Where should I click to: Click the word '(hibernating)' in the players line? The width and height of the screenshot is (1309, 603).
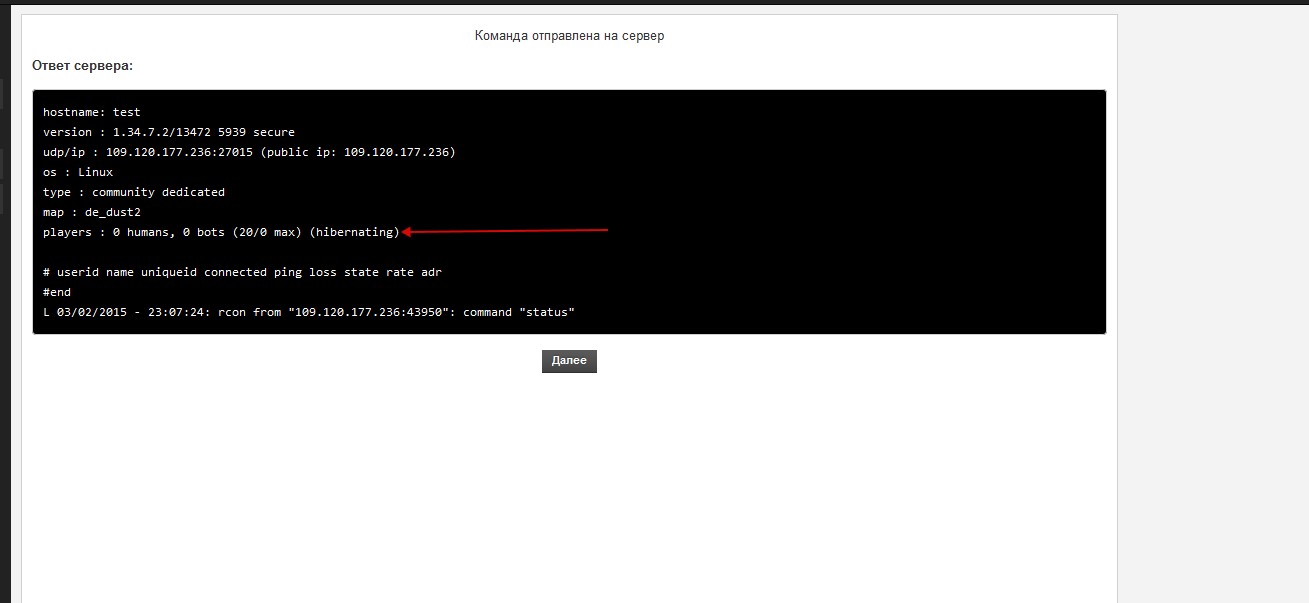(x=354, y=232)
